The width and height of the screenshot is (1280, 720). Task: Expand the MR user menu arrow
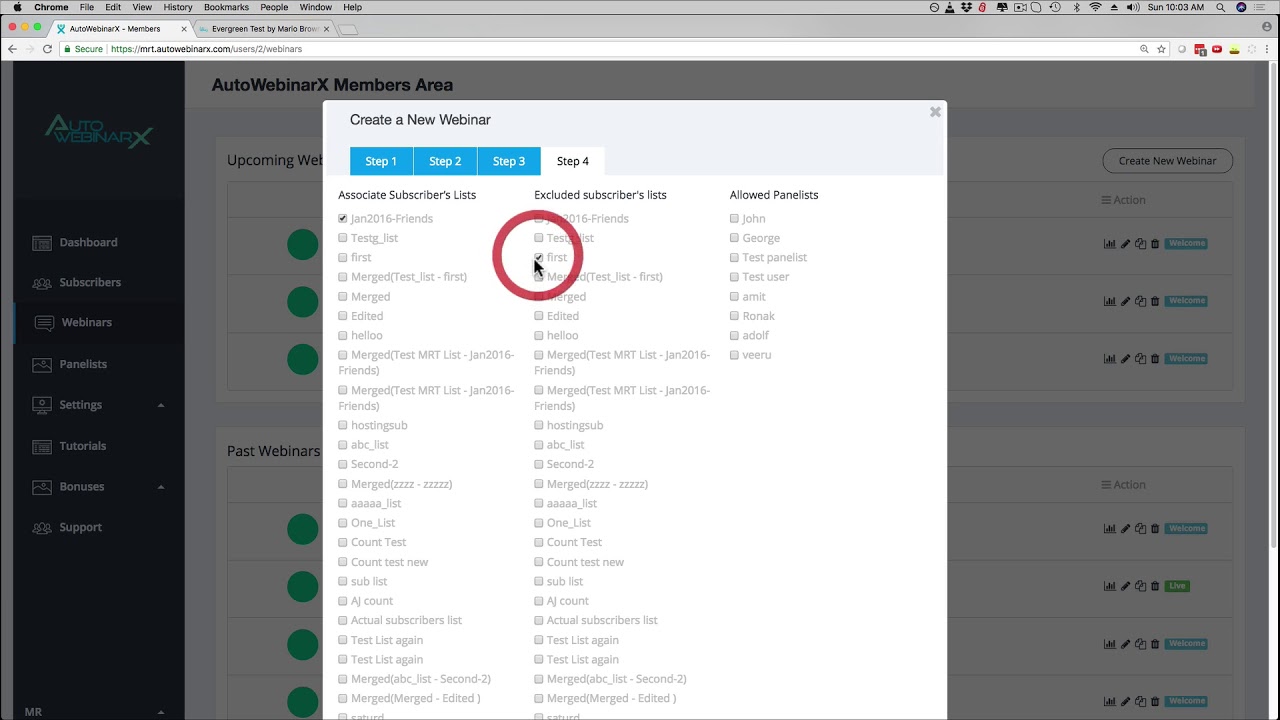[x=161, y=712]
